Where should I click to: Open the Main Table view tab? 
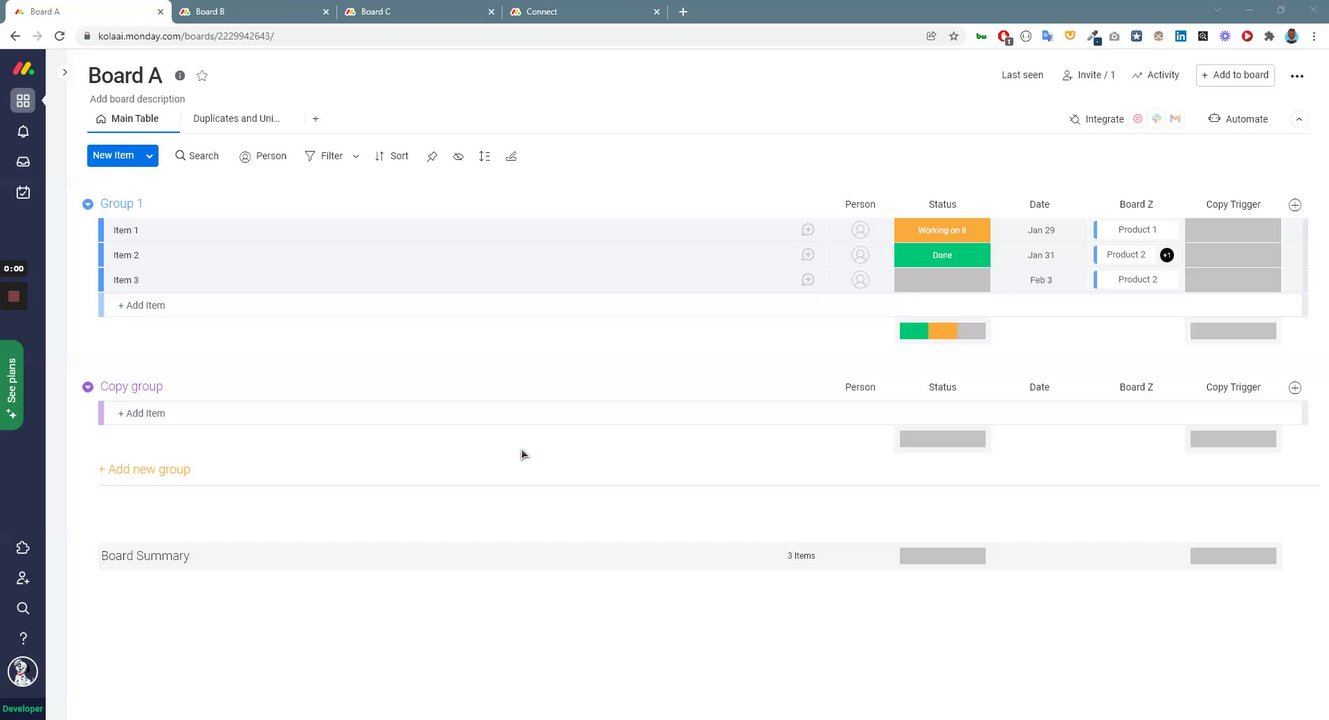[x=127, y=119]
